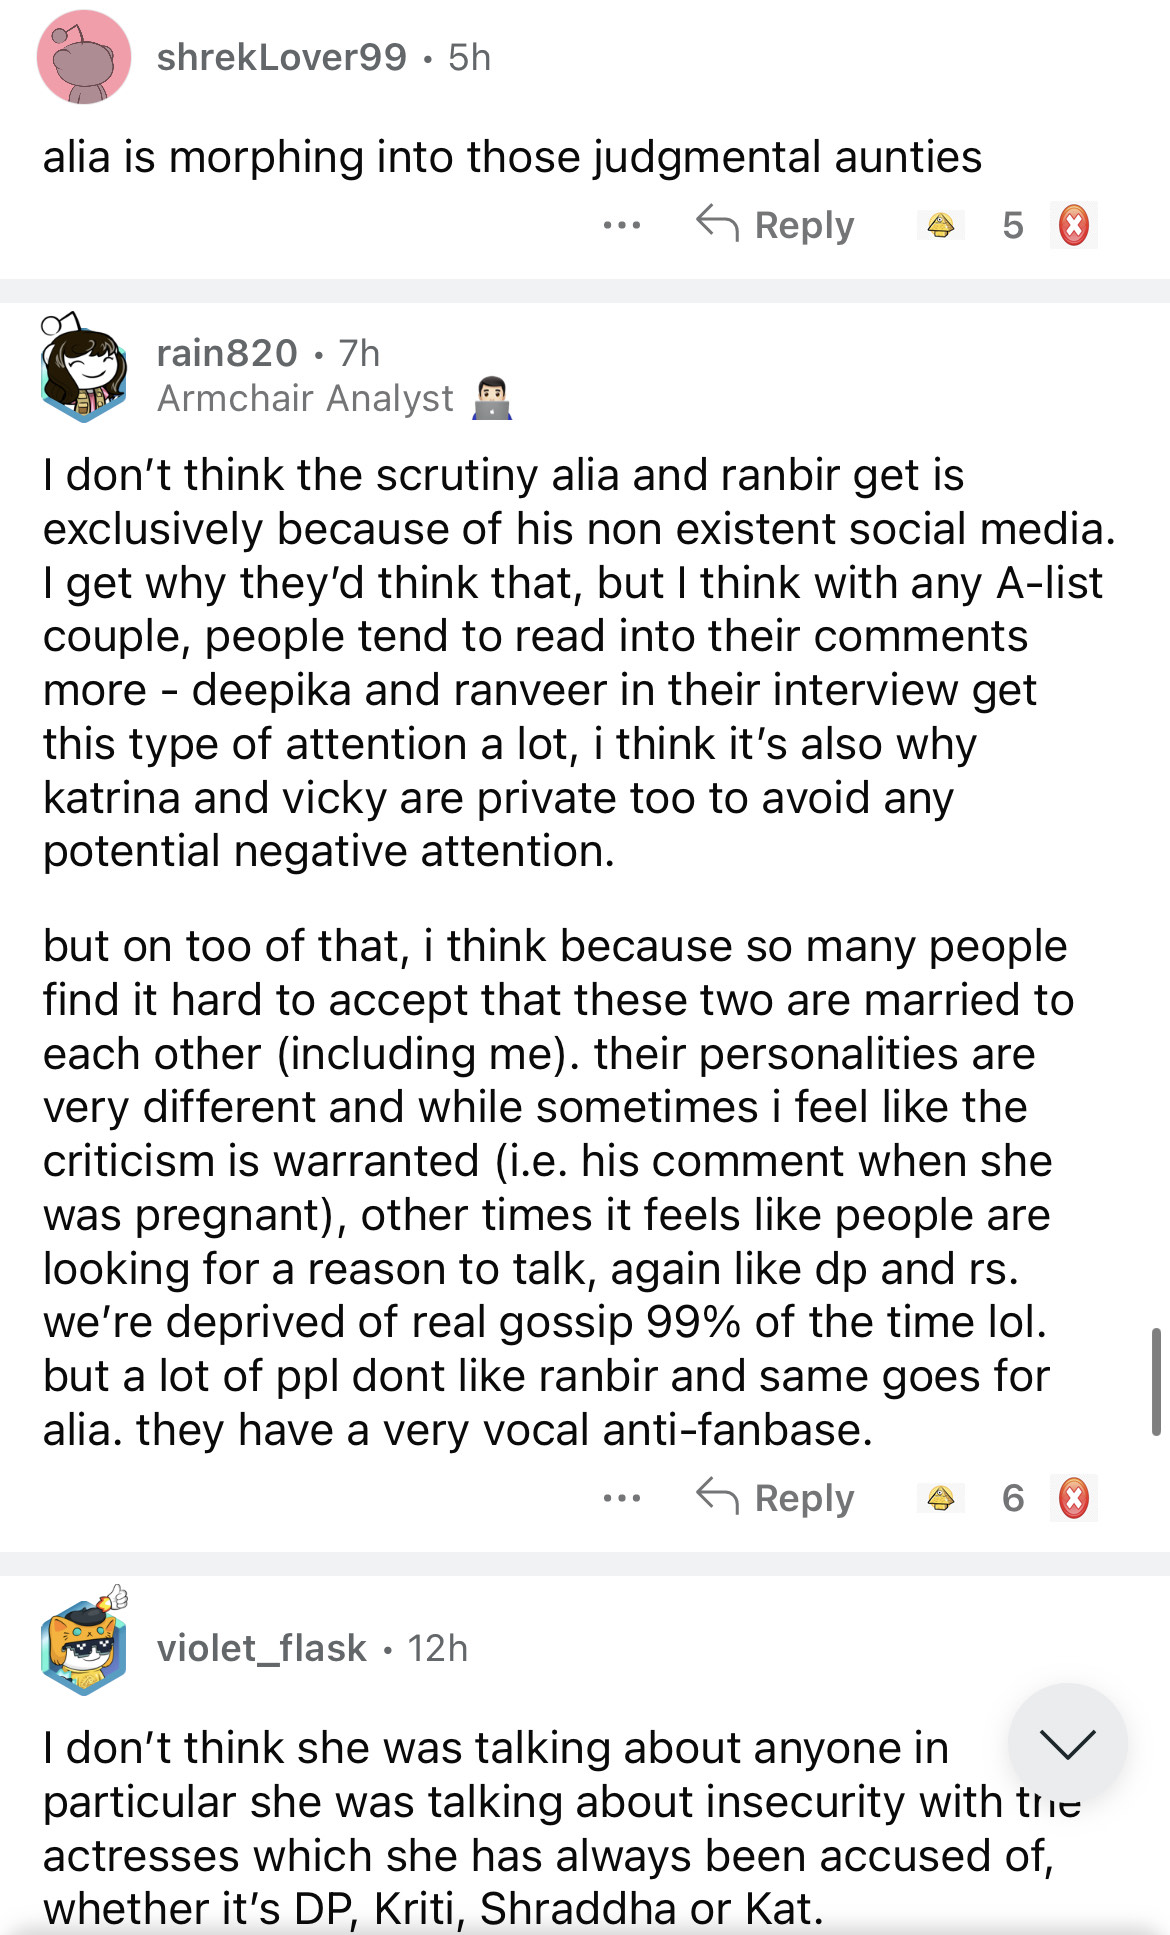This screenshot has height=1935, width=1170.
Task: Downvote rain820's comment
Action: [1073, 1498]
